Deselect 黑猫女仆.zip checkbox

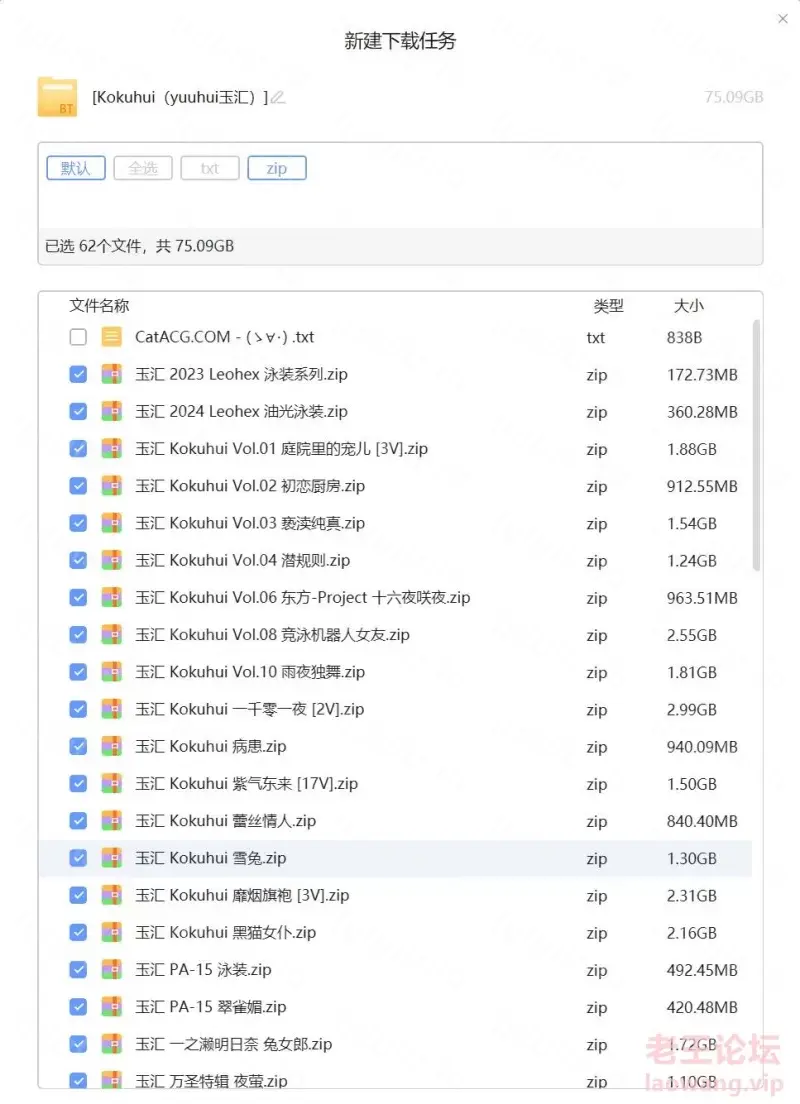click(78, 932)
